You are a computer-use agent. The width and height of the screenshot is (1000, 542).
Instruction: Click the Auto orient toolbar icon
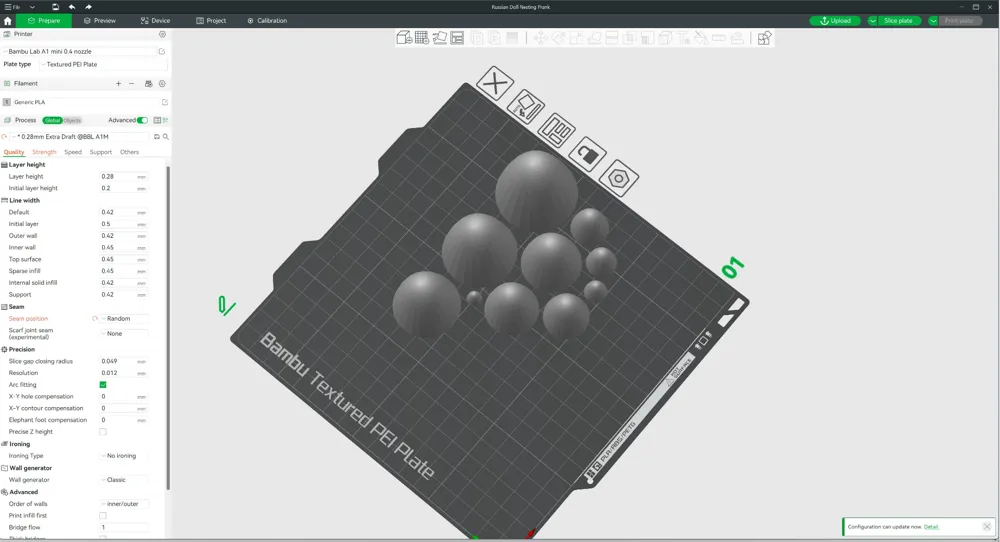click(x=439, y=38)
